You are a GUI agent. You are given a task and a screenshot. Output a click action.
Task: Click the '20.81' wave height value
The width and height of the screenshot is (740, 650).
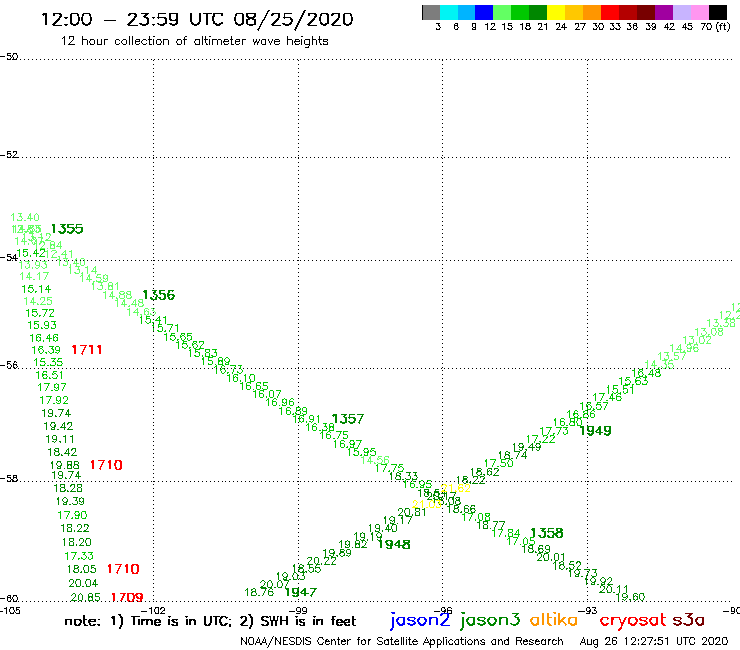pyautogui.click(x=412, y=512)
